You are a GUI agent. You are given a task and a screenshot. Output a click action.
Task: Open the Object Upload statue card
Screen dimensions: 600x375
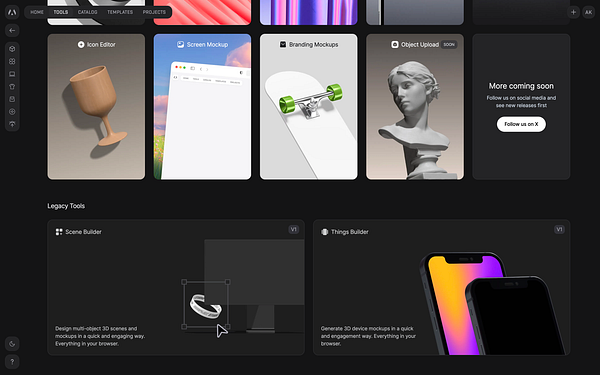tap(415, 107)
